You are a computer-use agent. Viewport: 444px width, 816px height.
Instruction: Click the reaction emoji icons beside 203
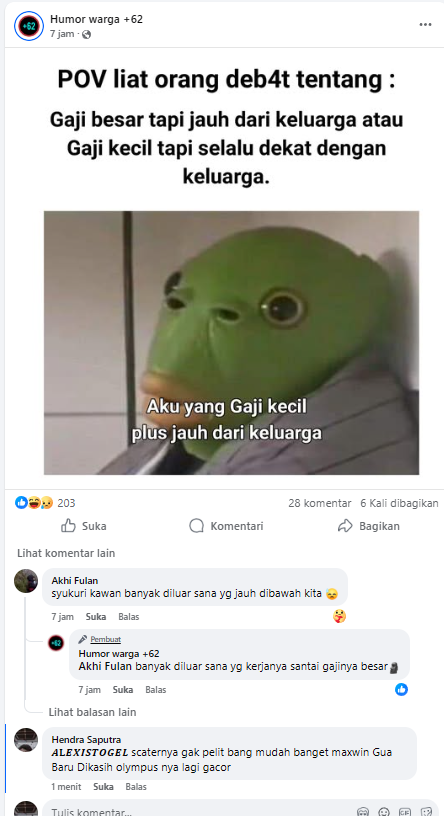pyautogui.click(x=34, y=503)
